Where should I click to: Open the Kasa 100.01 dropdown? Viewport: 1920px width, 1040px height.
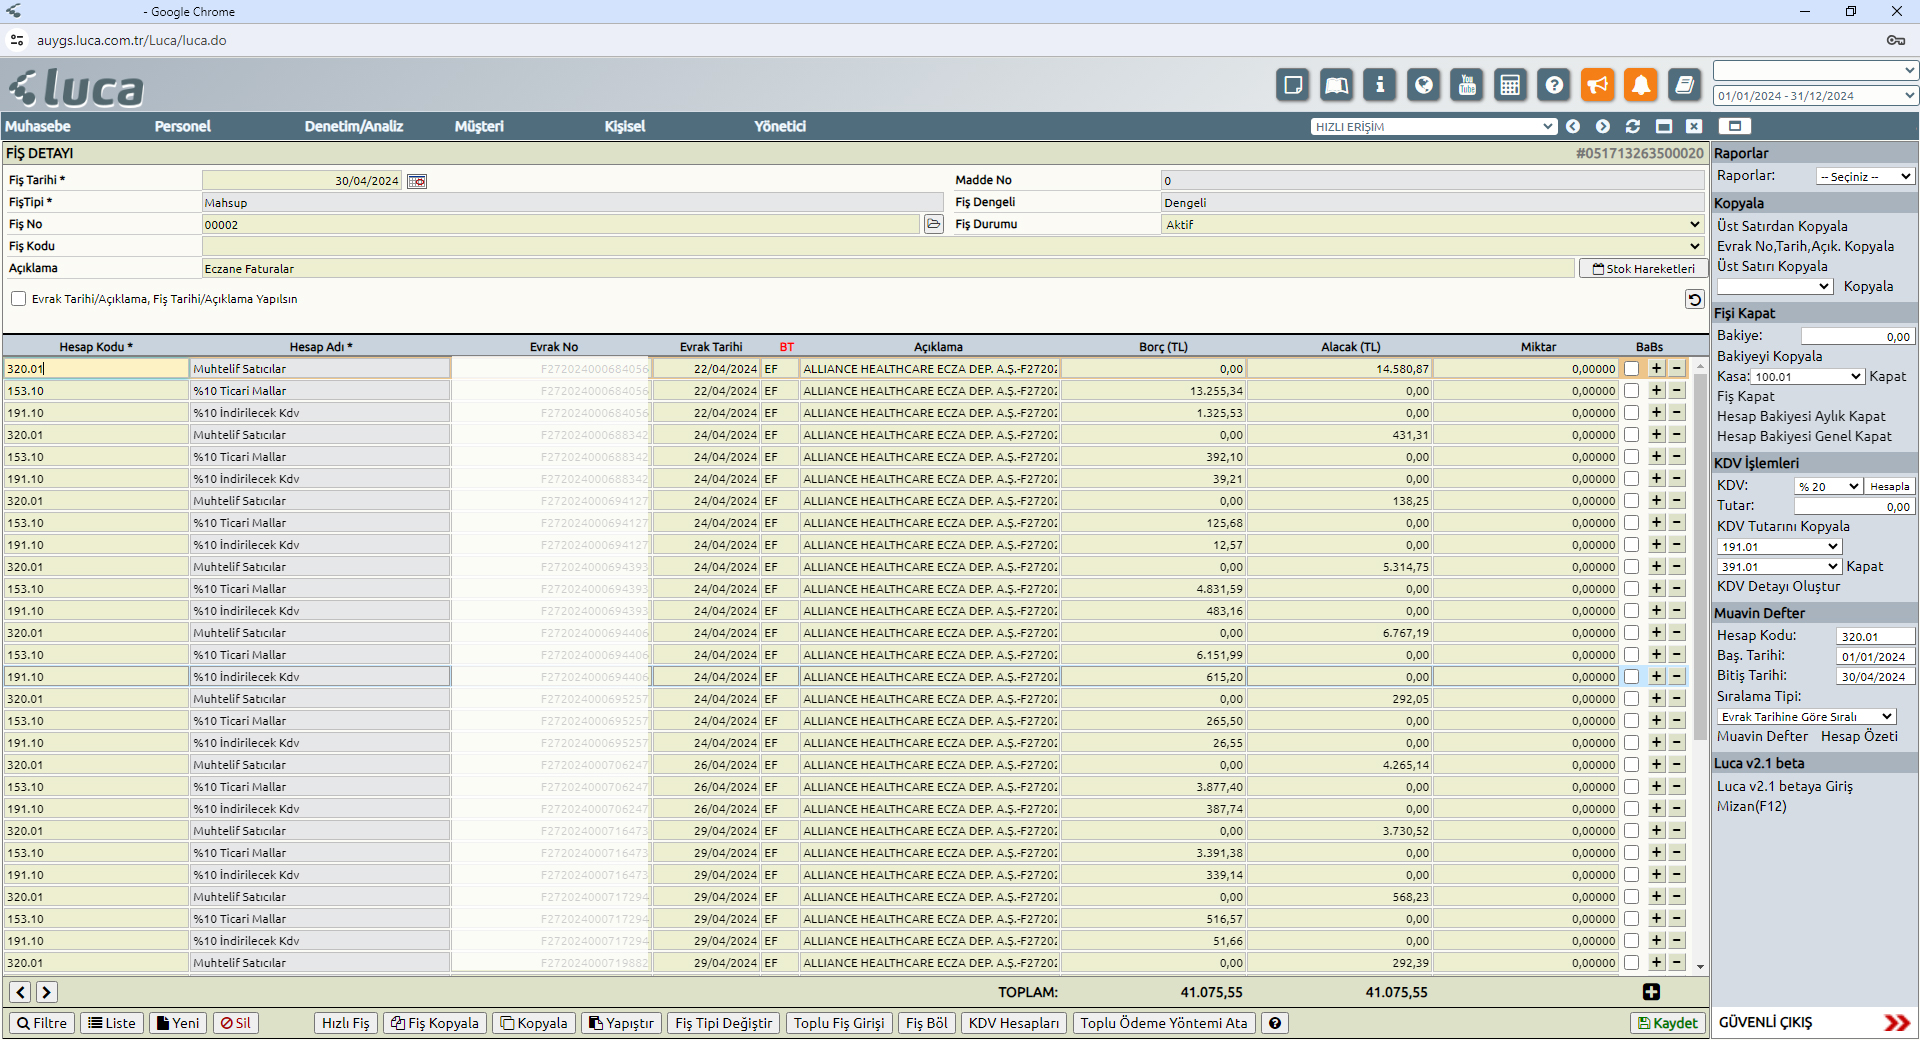point(1808,376)
